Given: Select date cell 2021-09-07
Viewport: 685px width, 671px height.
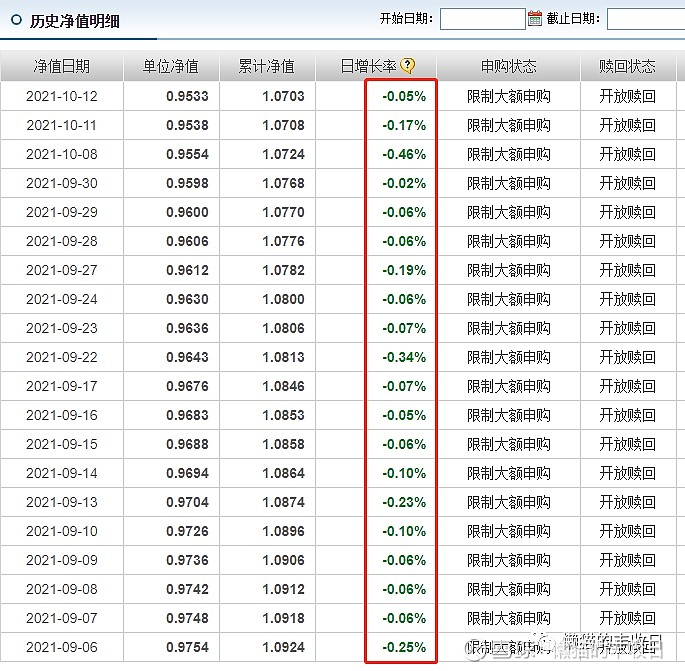Looking at the screenshot, I should [x=62, y=618].
